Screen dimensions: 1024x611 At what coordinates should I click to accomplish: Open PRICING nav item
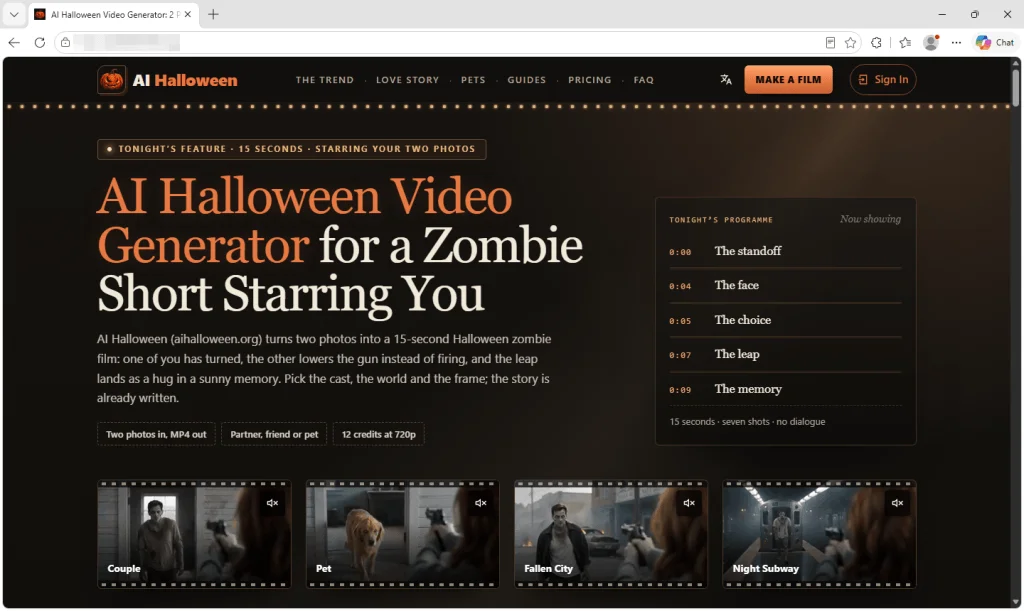[x=590, y=80]
